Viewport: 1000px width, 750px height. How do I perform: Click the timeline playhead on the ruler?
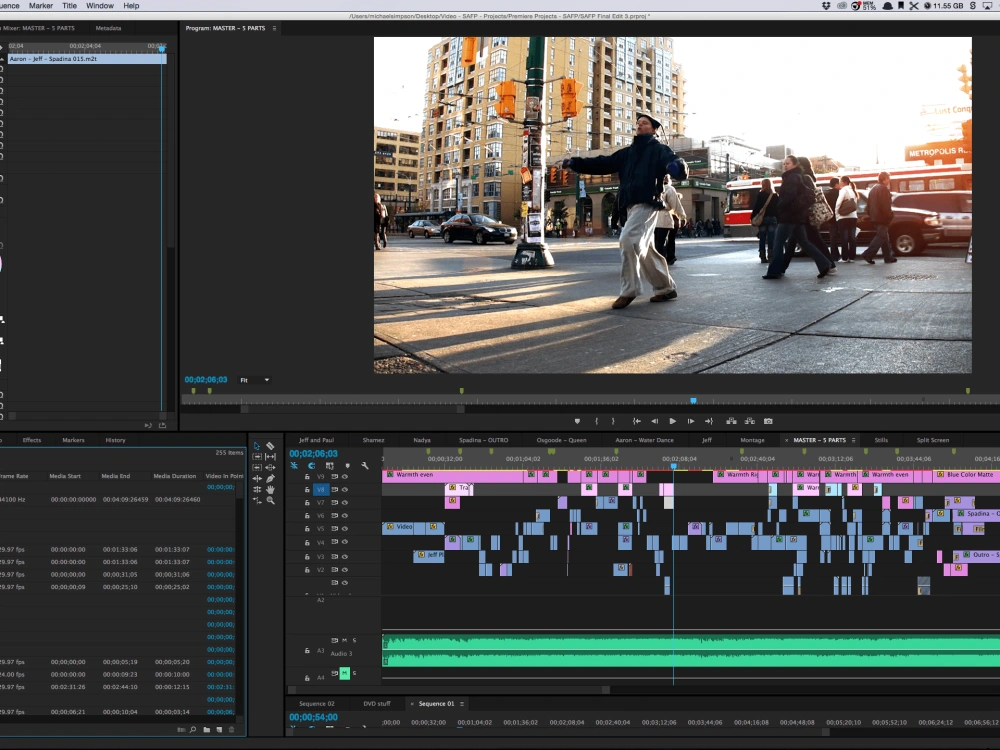tap(673, 466)
